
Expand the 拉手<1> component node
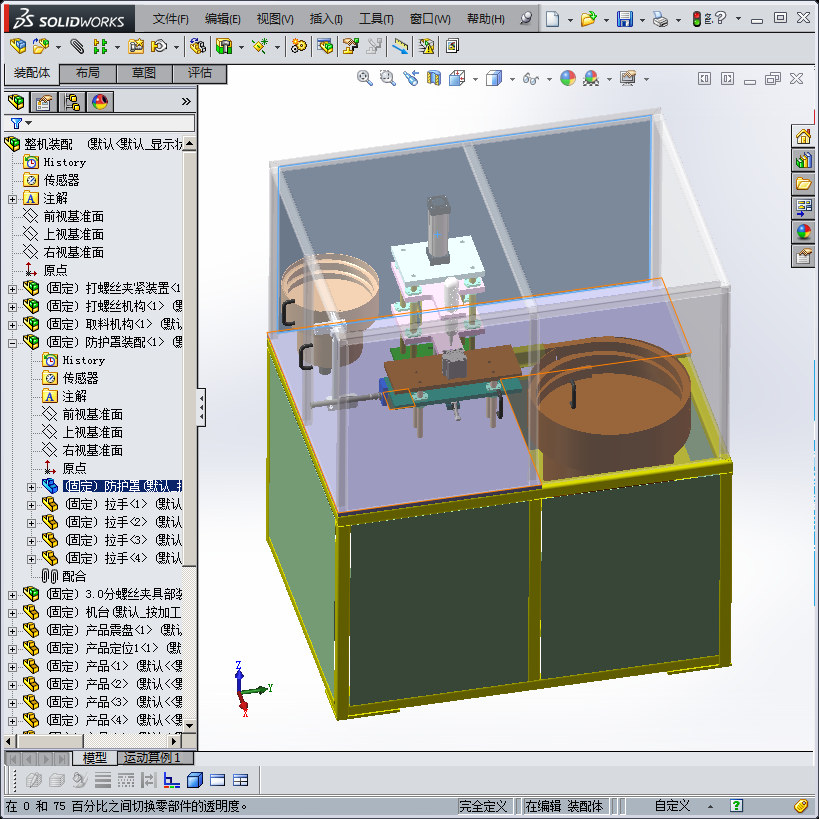coord(31,505)
